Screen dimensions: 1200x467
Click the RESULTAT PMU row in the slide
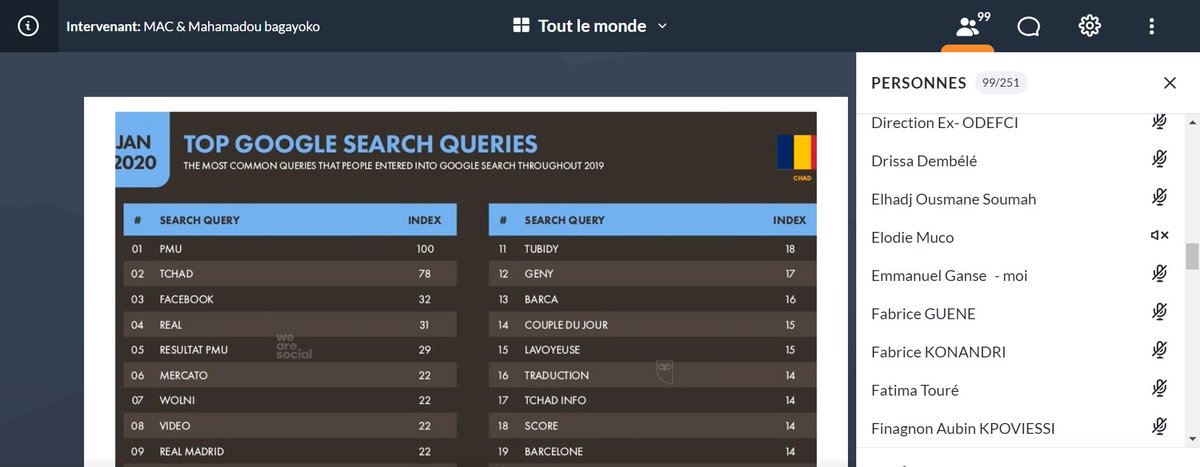tap(290, 349)
